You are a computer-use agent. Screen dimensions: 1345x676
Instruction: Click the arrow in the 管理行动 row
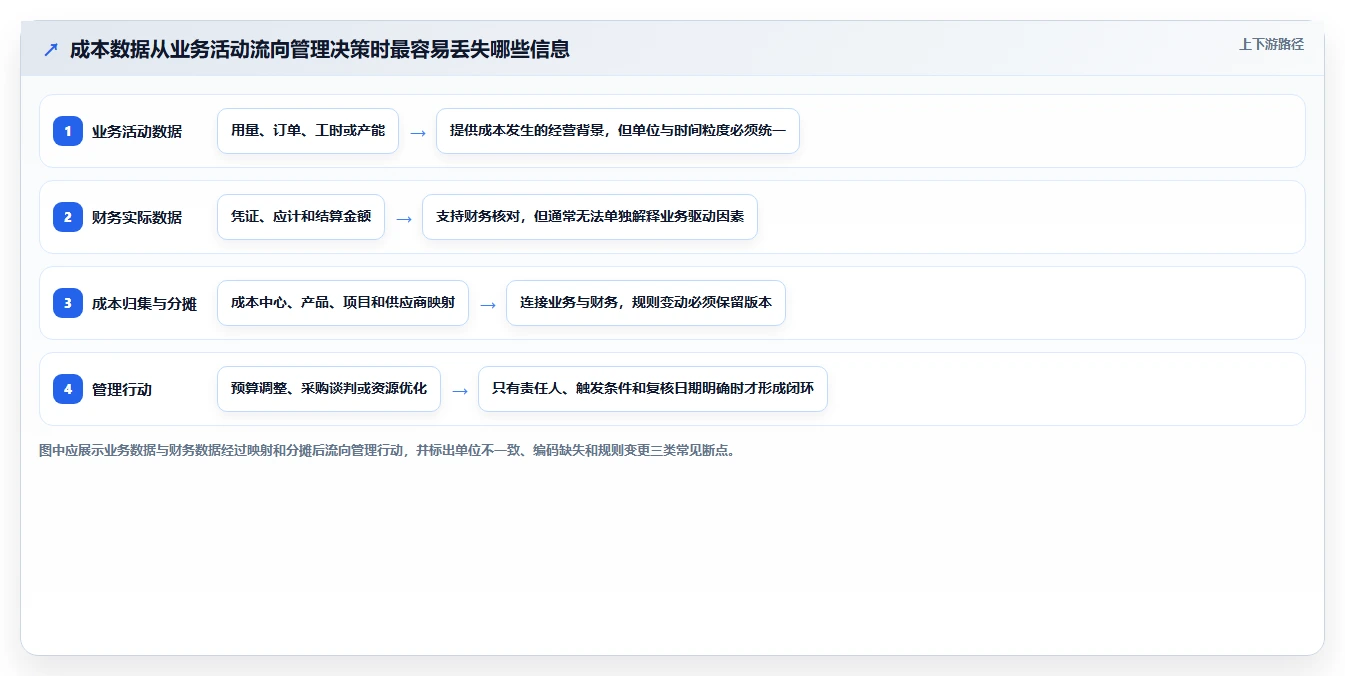[460, 390]
